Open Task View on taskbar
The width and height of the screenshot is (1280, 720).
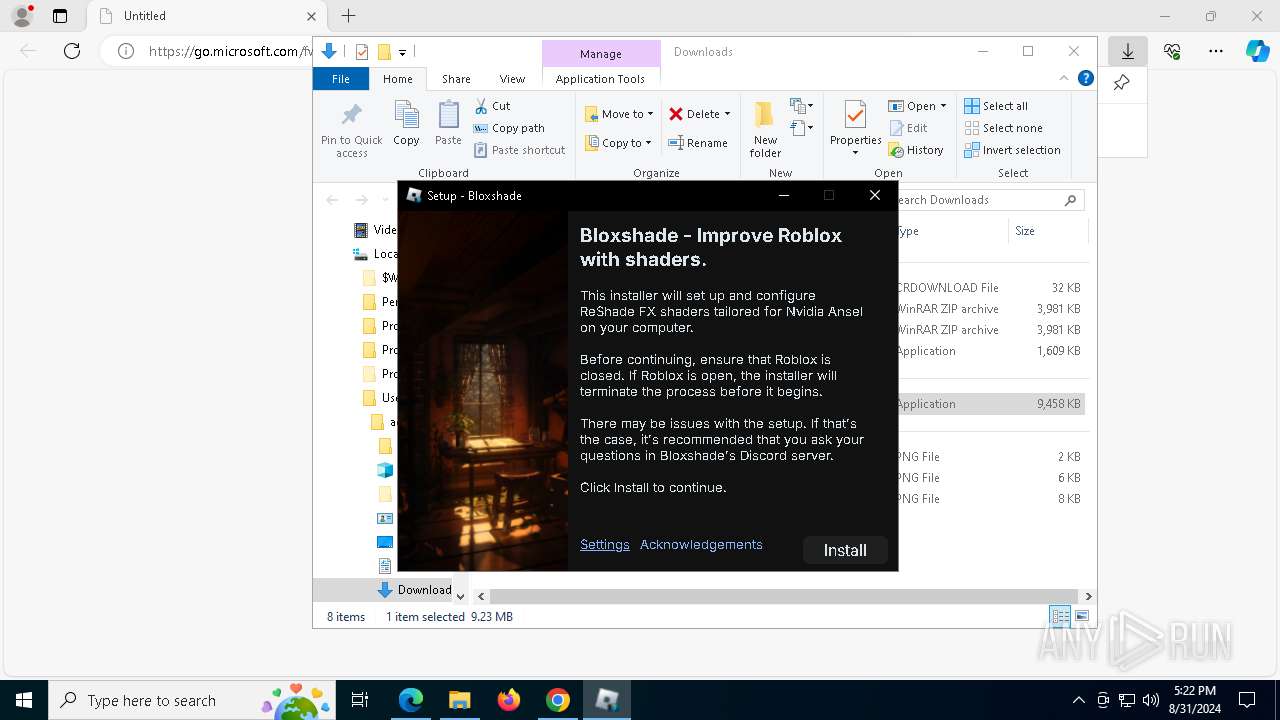pyautogui.click(x=360, y=700)
